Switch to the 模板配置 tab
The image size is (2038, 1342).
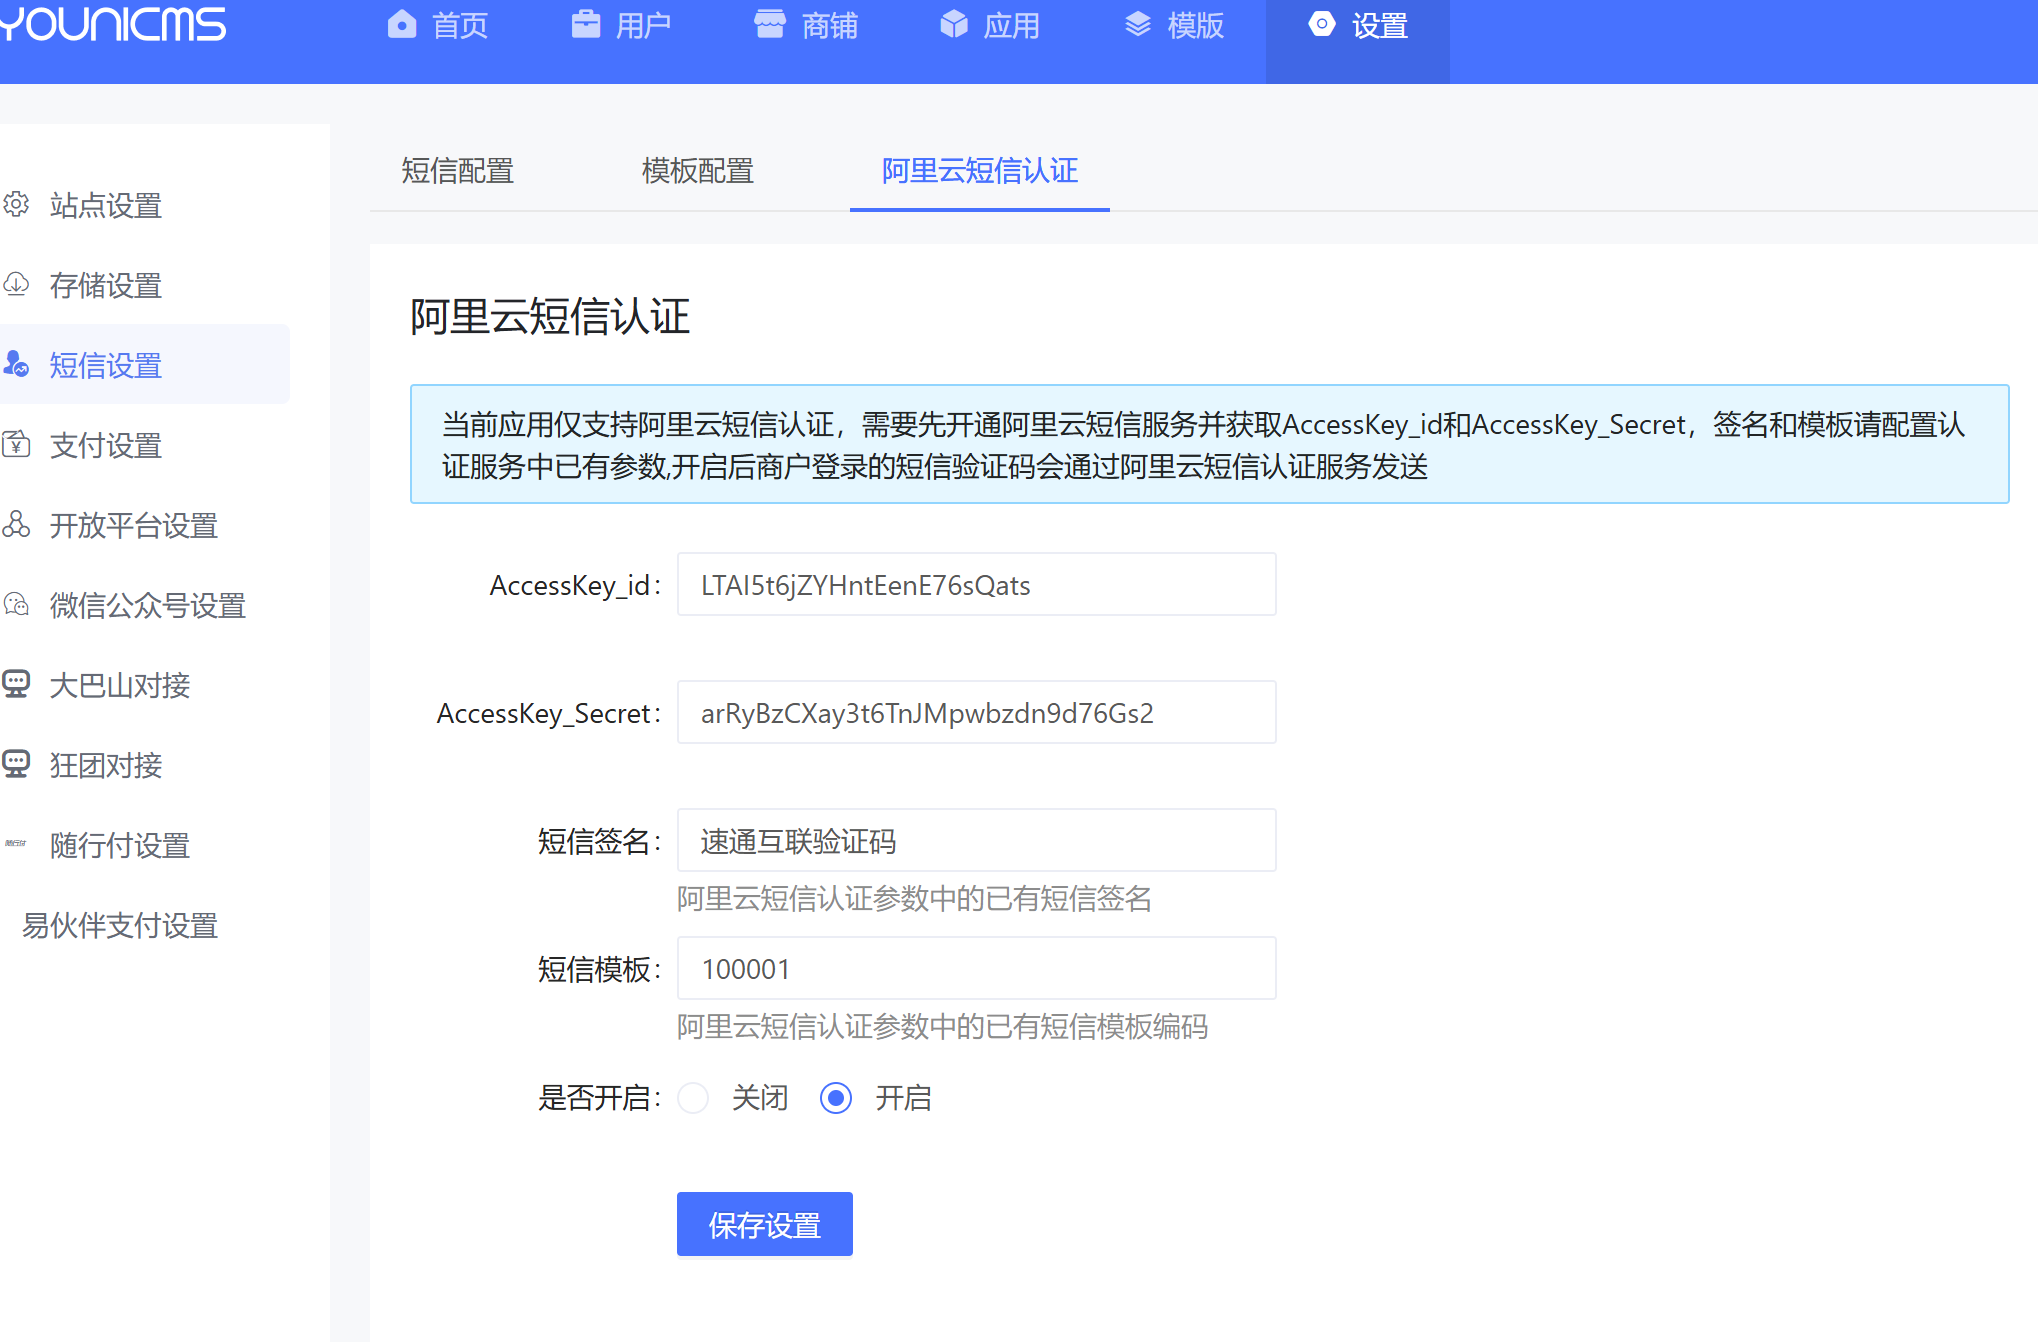pyautogui.click(x=697, y=171)
